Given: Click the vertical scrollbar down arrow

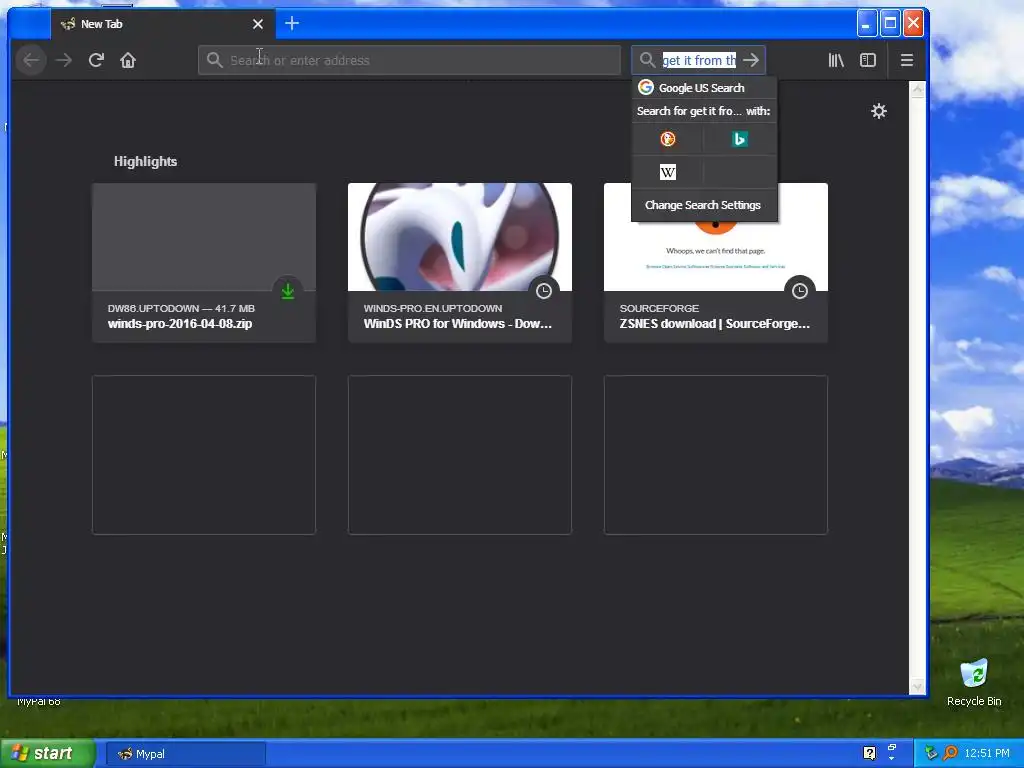Looking at the screenshot, I should 918,686.
